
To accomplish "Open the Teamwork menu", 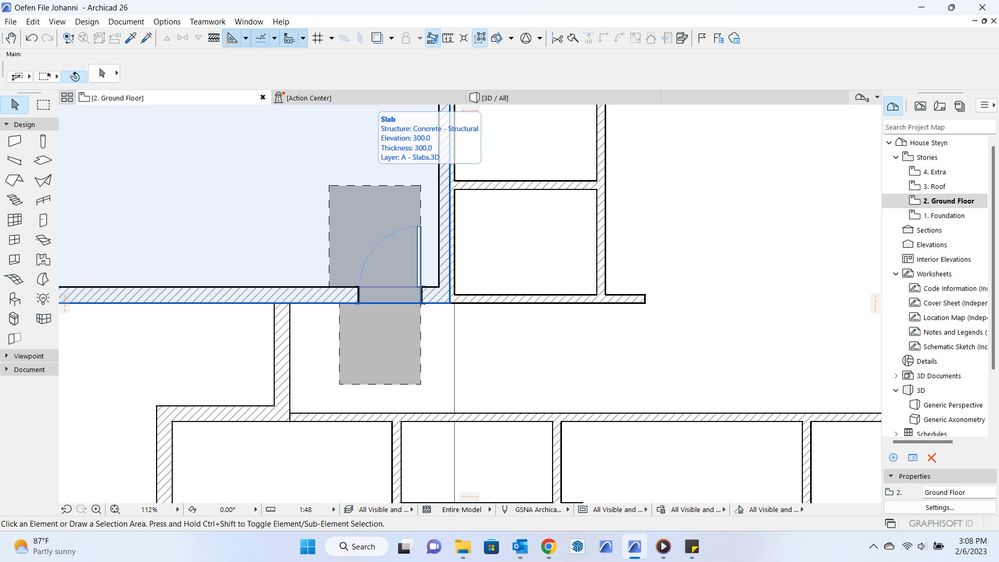I will click(x=208, y=21).
